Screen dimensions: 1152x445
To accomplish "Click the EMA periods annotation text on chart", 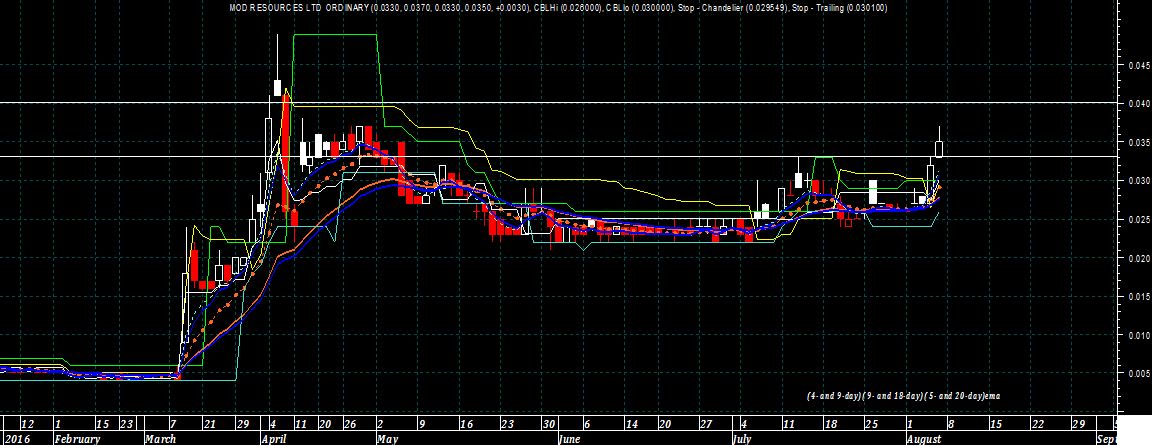I will coord(903,395).
